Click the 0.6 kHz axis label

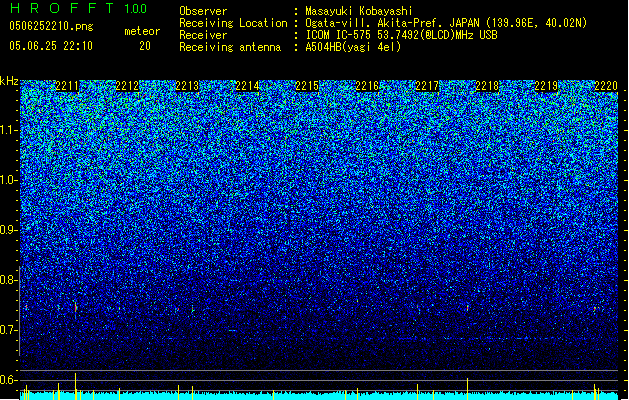pos(9,380)
